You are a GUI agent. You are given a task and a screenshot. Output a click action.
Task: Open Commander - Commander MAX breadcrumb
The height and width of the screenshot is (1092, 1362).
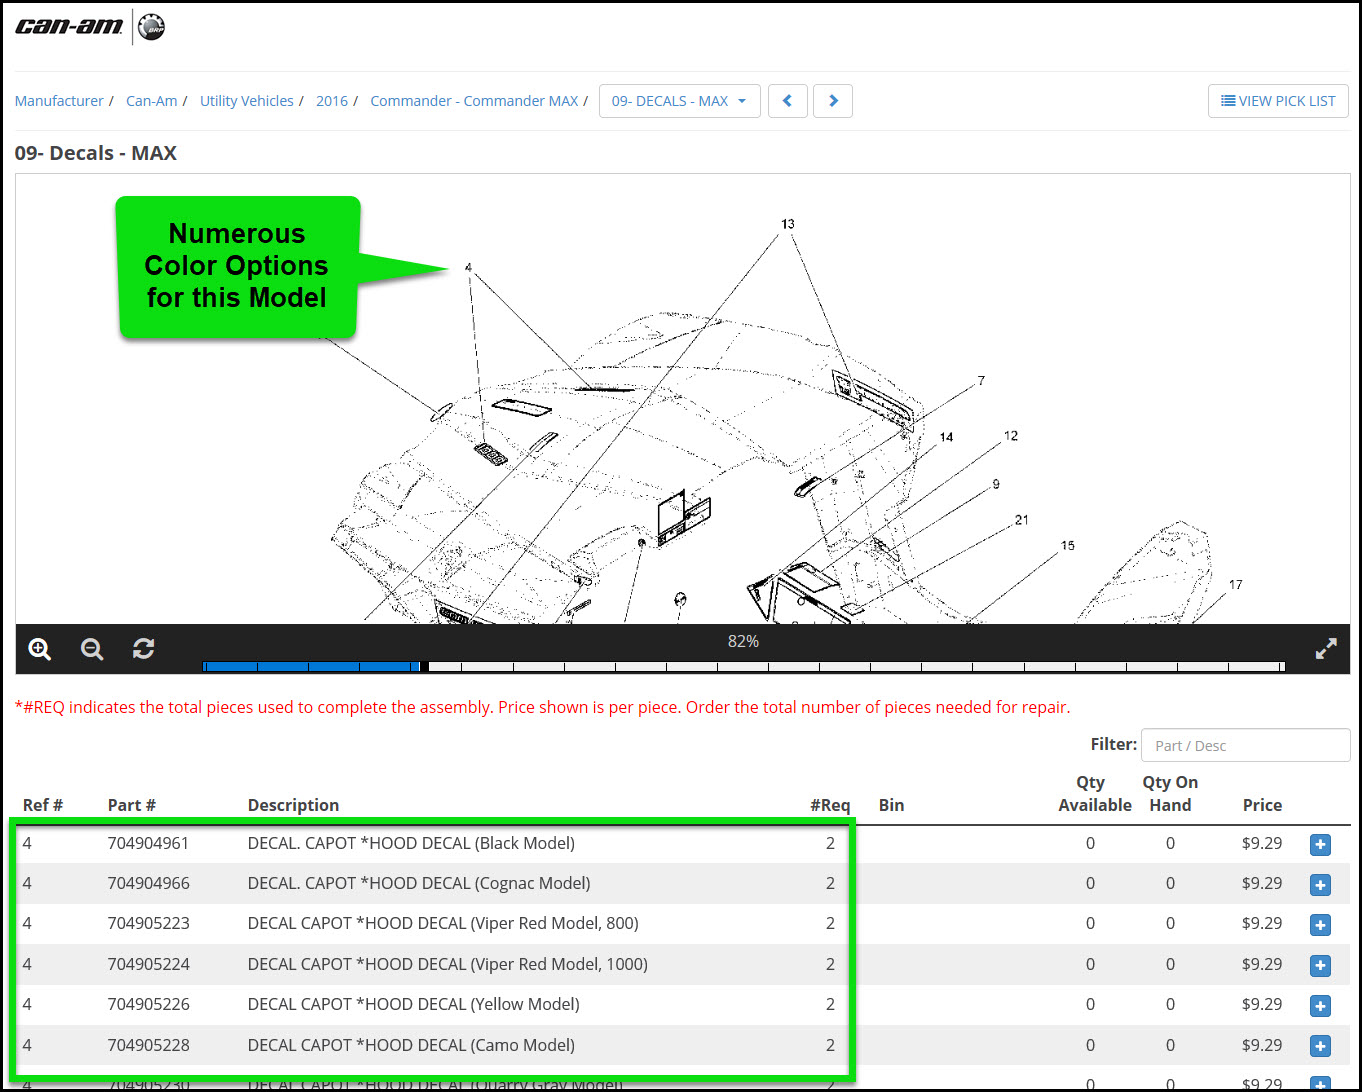pyautogui.click(x=474, y=101)
